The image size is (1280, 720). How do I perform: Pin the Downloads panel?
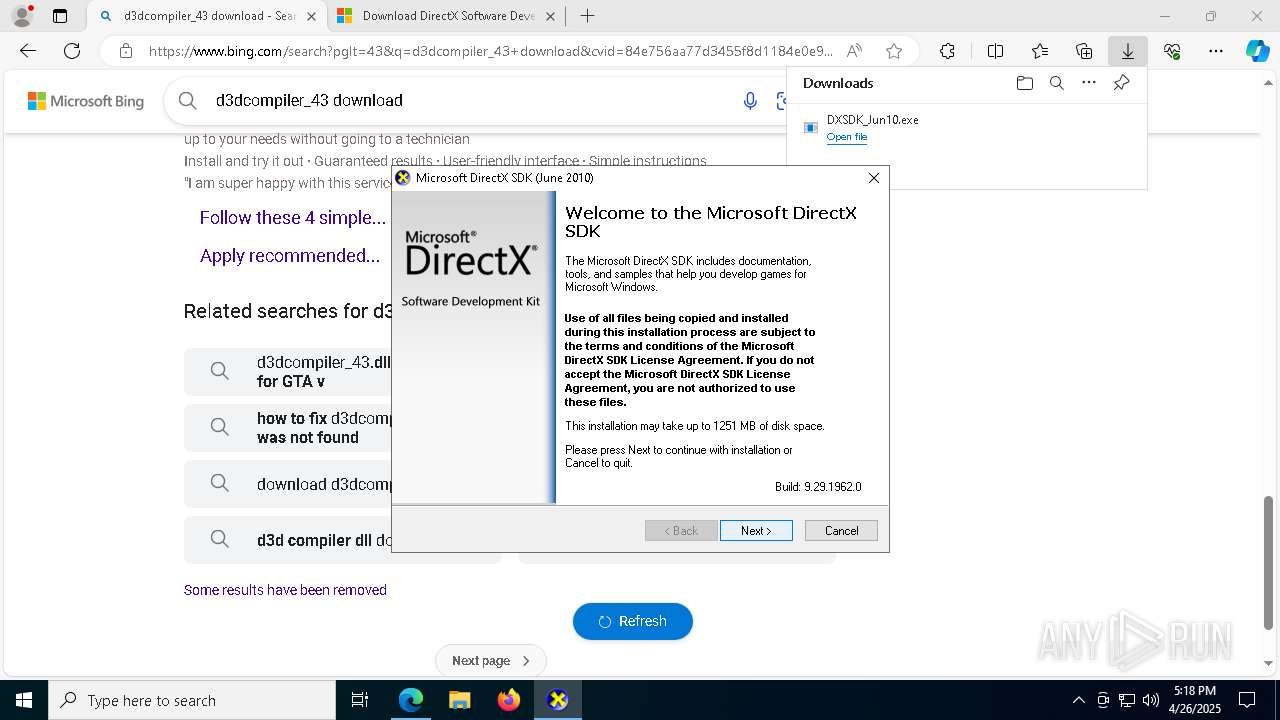click(x=1121, y=83)
